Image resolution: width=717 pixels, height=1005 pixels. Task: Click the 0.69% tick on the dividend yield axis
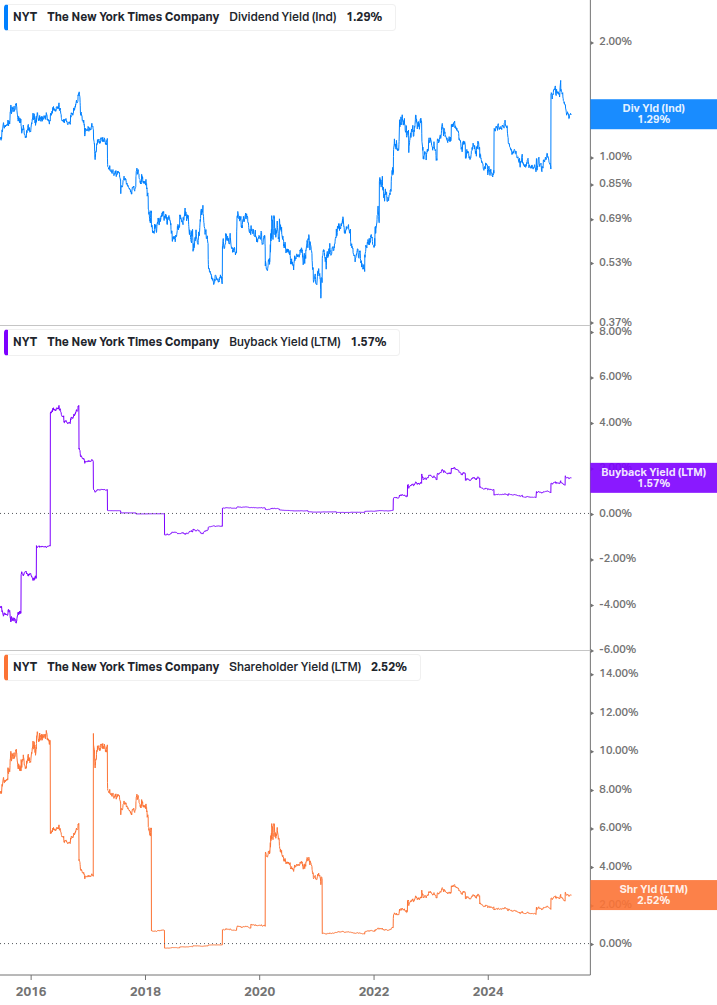click(x=615, y=219)
